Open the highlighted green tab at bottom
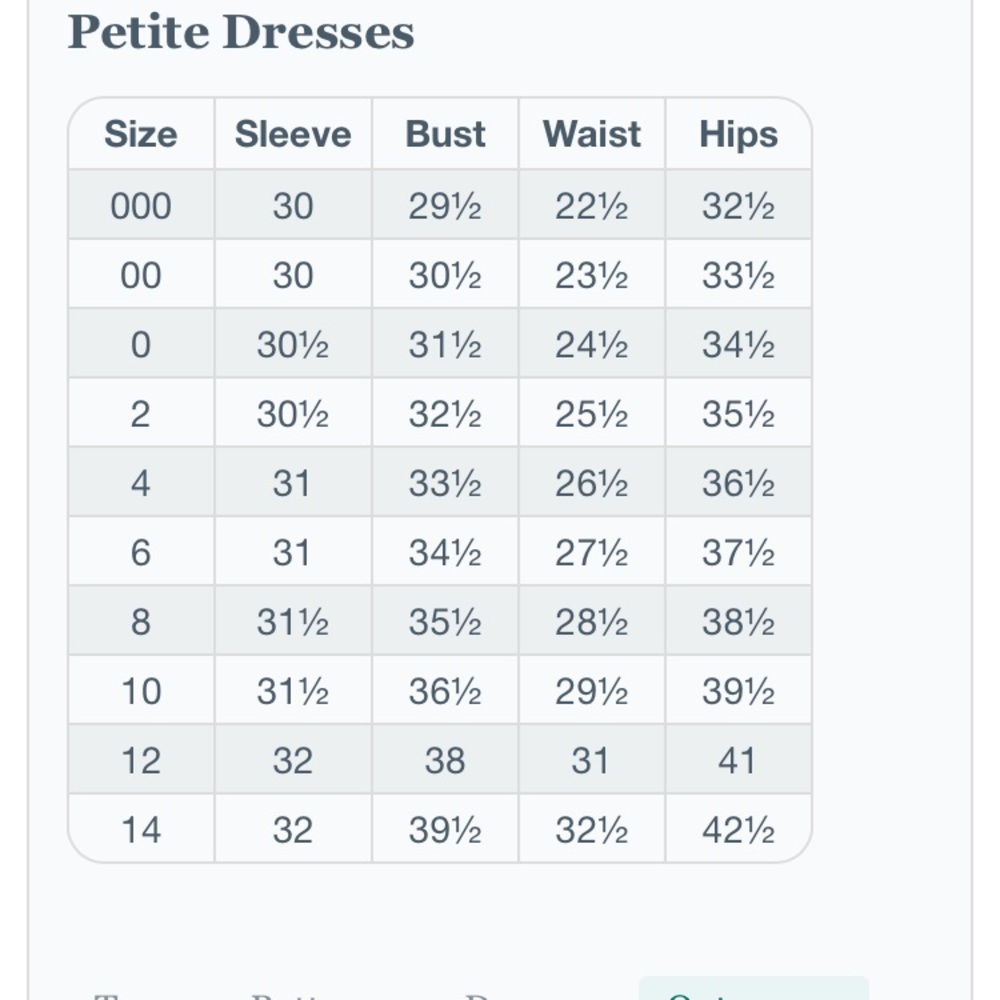The width and height of the screenshot is (1000, 1000). tap(754, 988)
